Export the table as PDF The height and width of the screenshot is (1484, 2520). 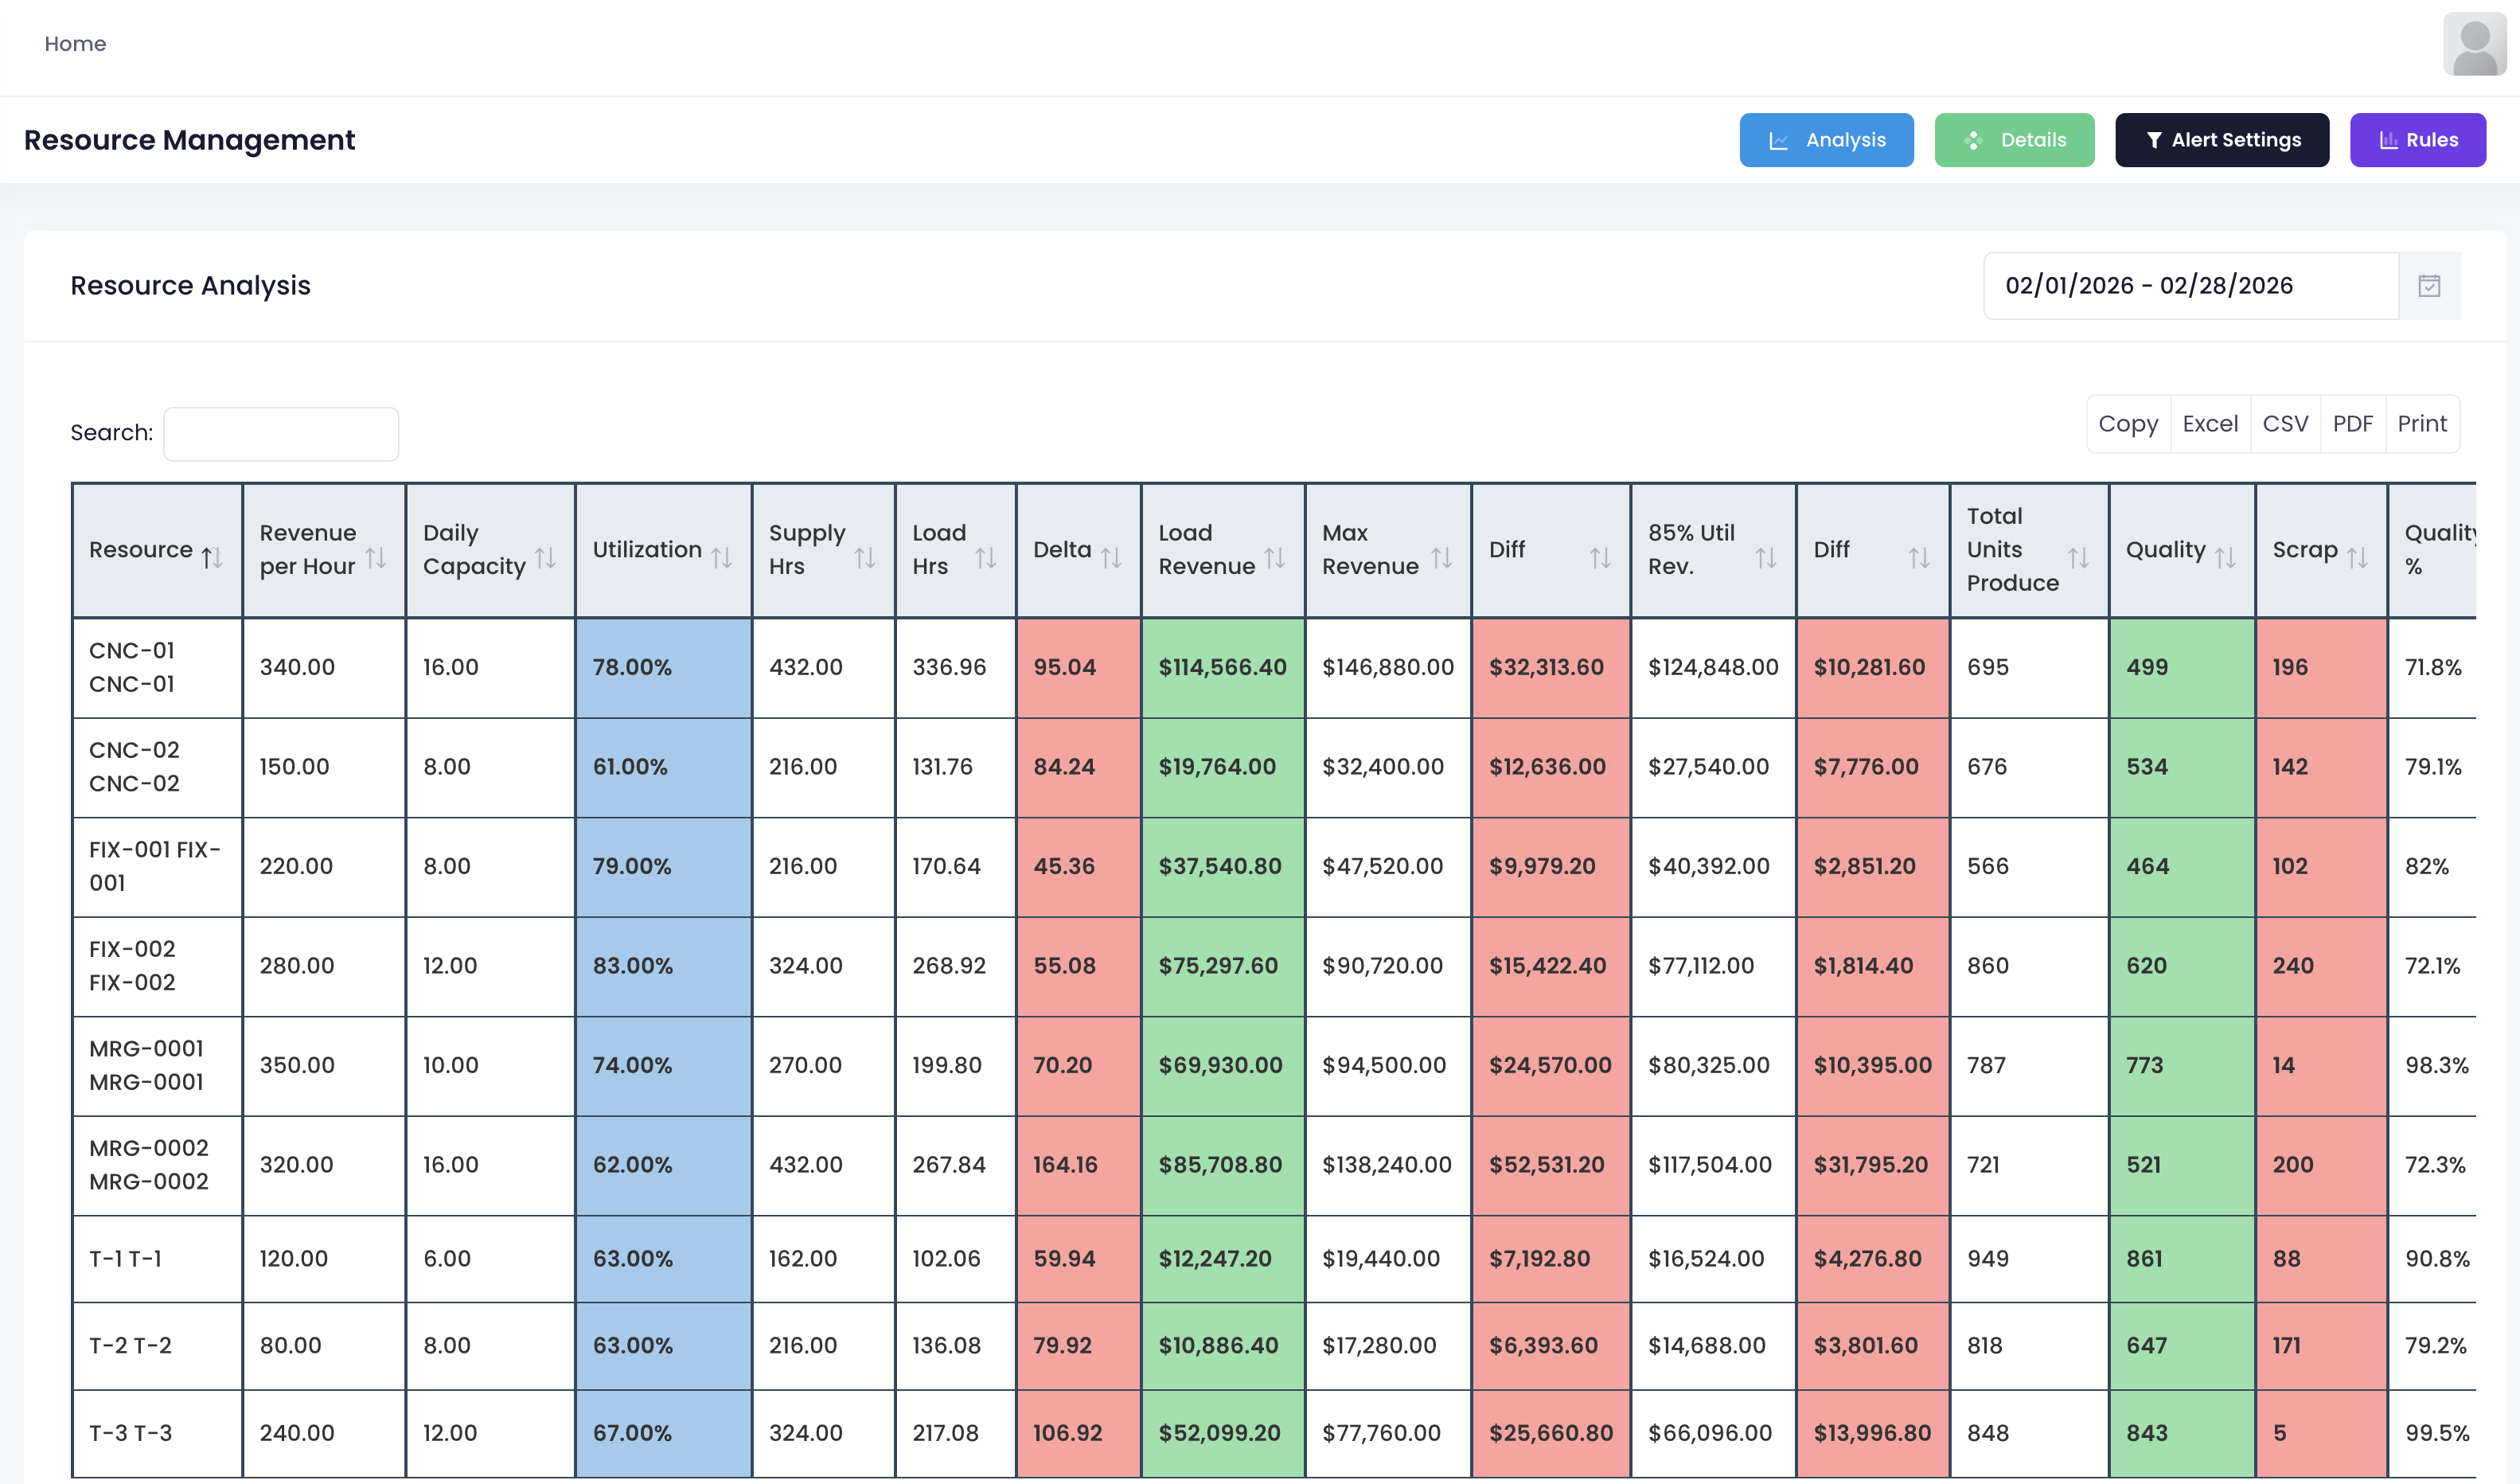coord(2352,424)
